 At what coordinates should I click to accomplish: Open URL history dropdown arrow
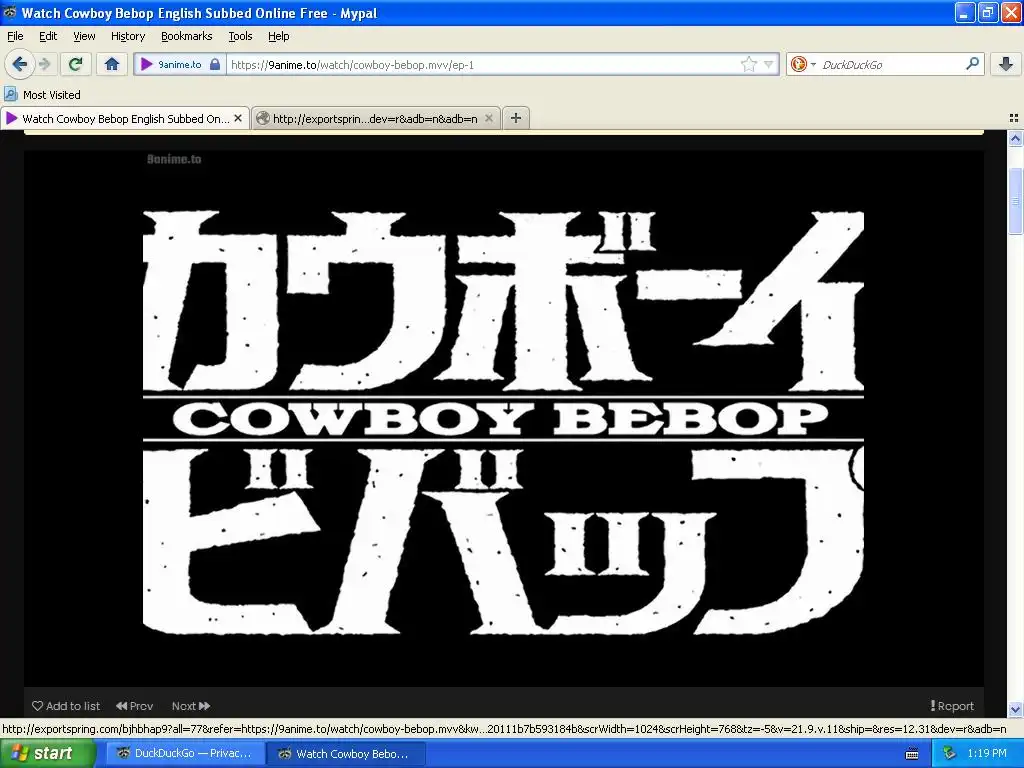769,64
